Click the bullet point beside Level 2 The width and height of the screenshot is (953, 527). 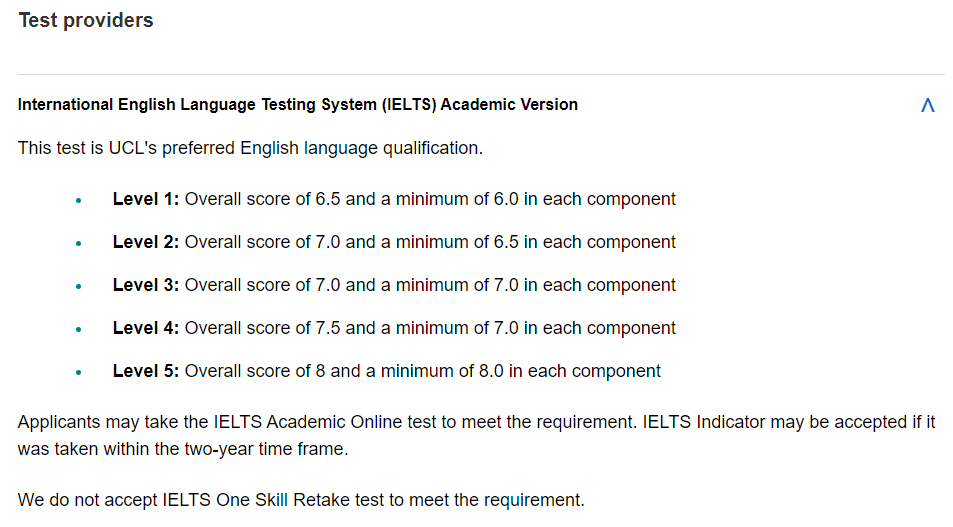pos(78,243)
